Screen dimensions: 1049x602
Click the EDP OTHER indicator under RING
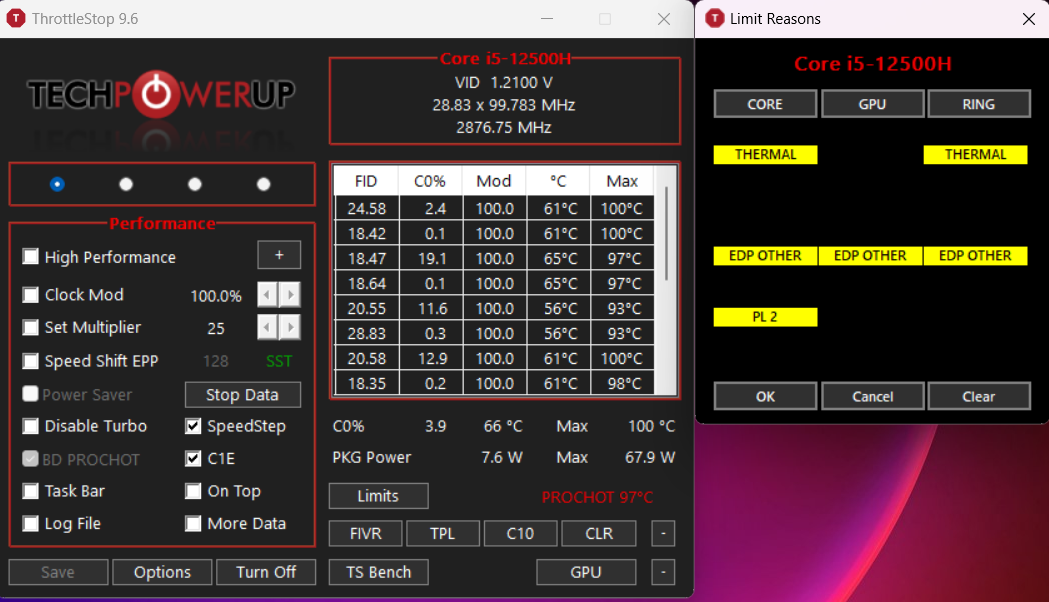pyautogui.click(x=975, y=256)
